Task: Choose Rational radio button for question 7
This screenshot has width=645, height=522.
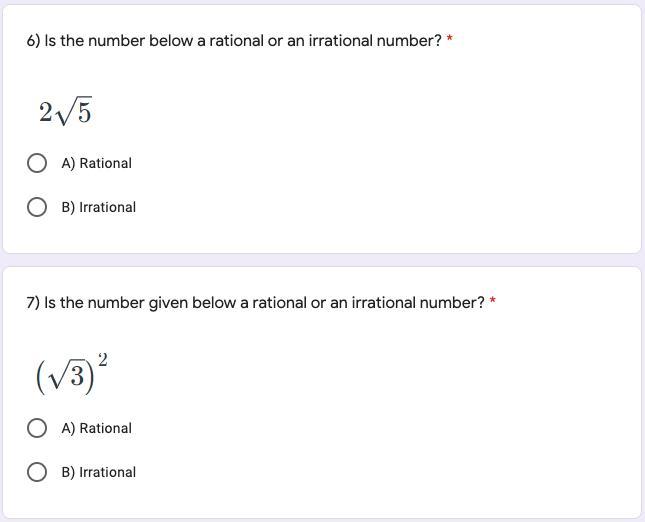Action: pos(37,428)
